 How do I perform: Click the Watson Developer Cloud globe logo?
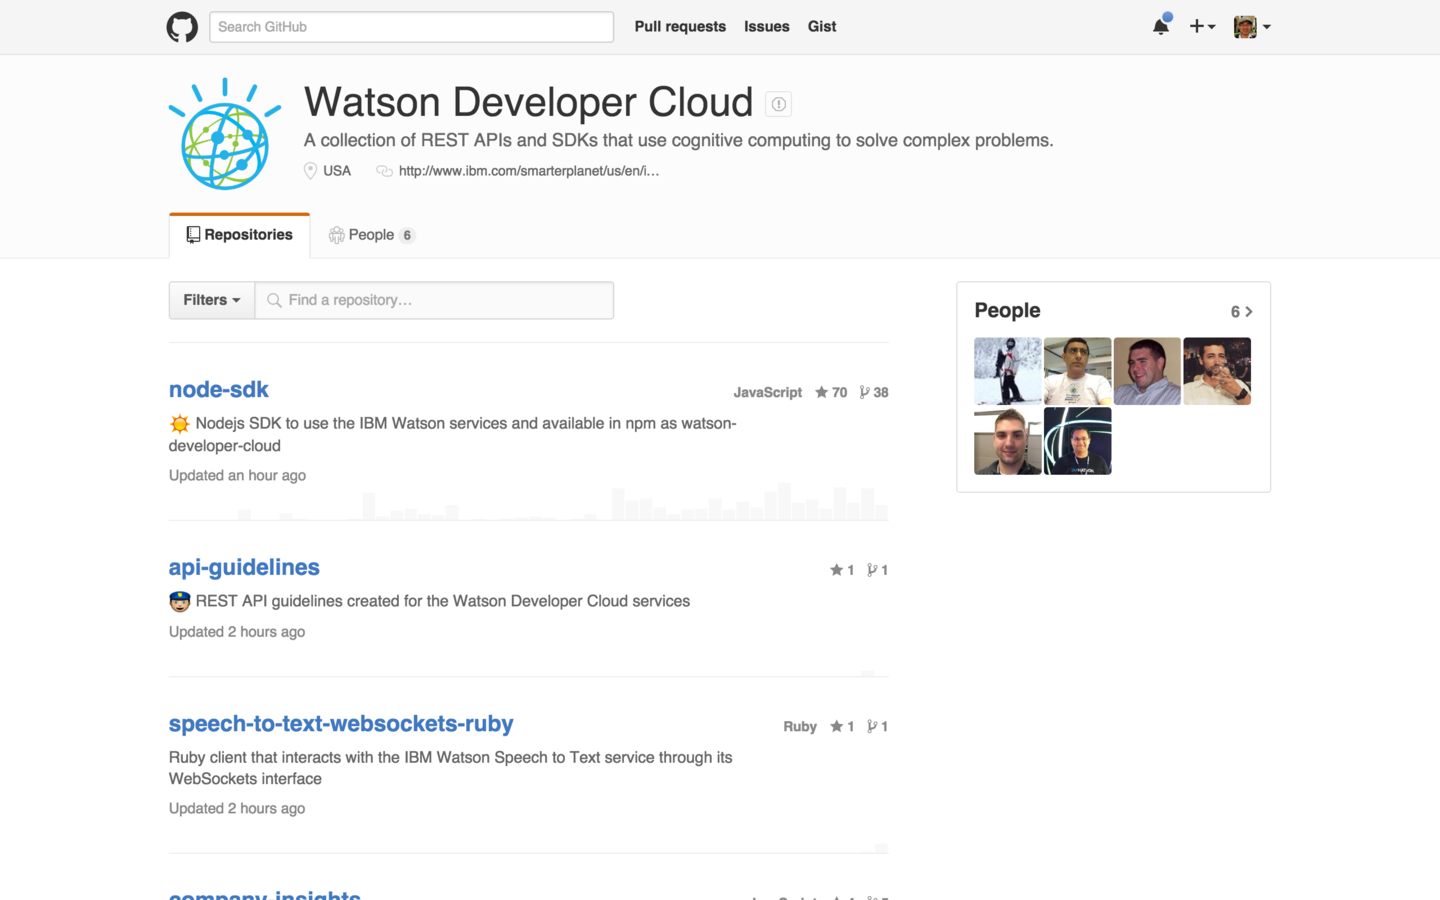coord(225,134)
